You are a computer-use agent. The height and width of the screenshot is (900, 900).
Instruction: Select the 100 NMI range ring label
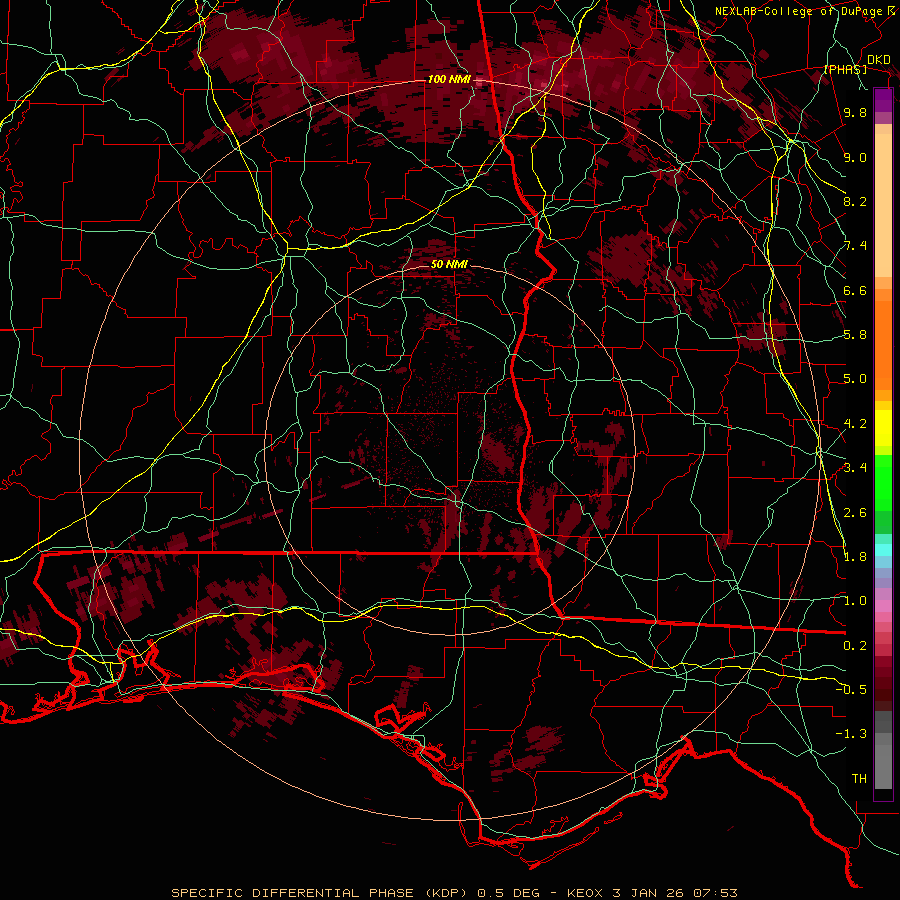(x=448, y=79)
